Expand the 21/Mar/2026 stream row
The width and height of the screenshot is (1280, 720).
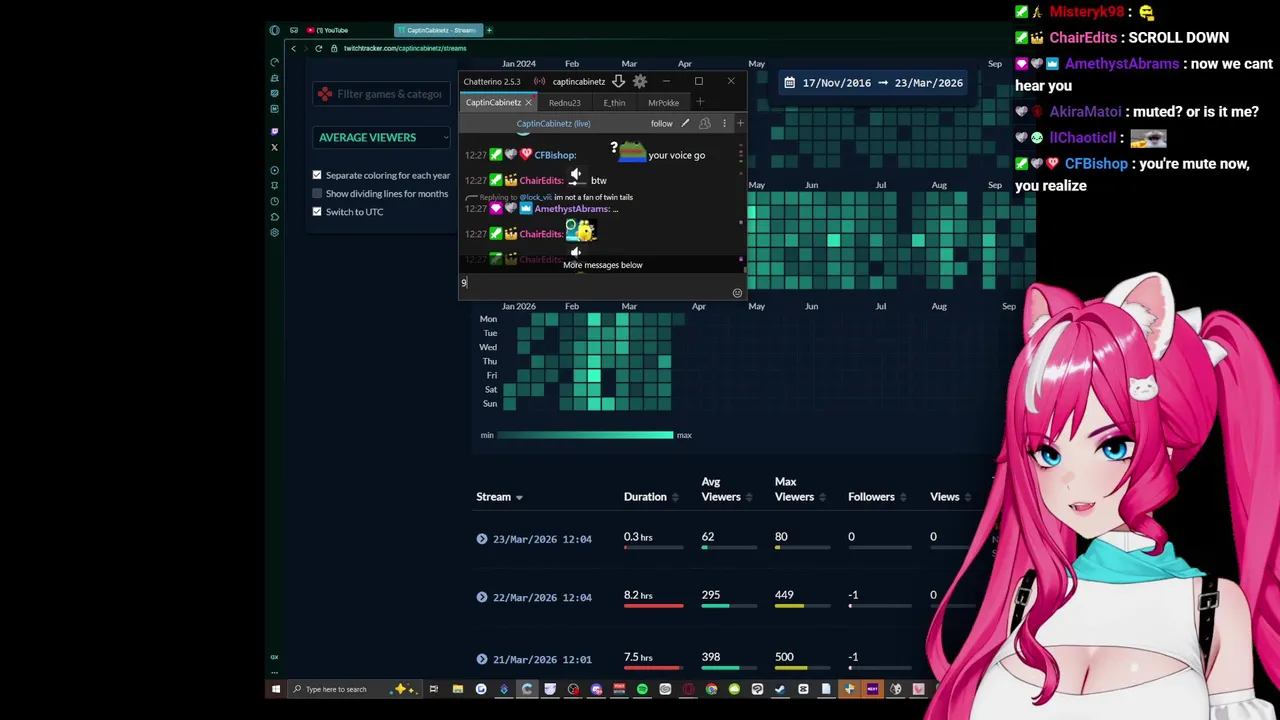482,659
